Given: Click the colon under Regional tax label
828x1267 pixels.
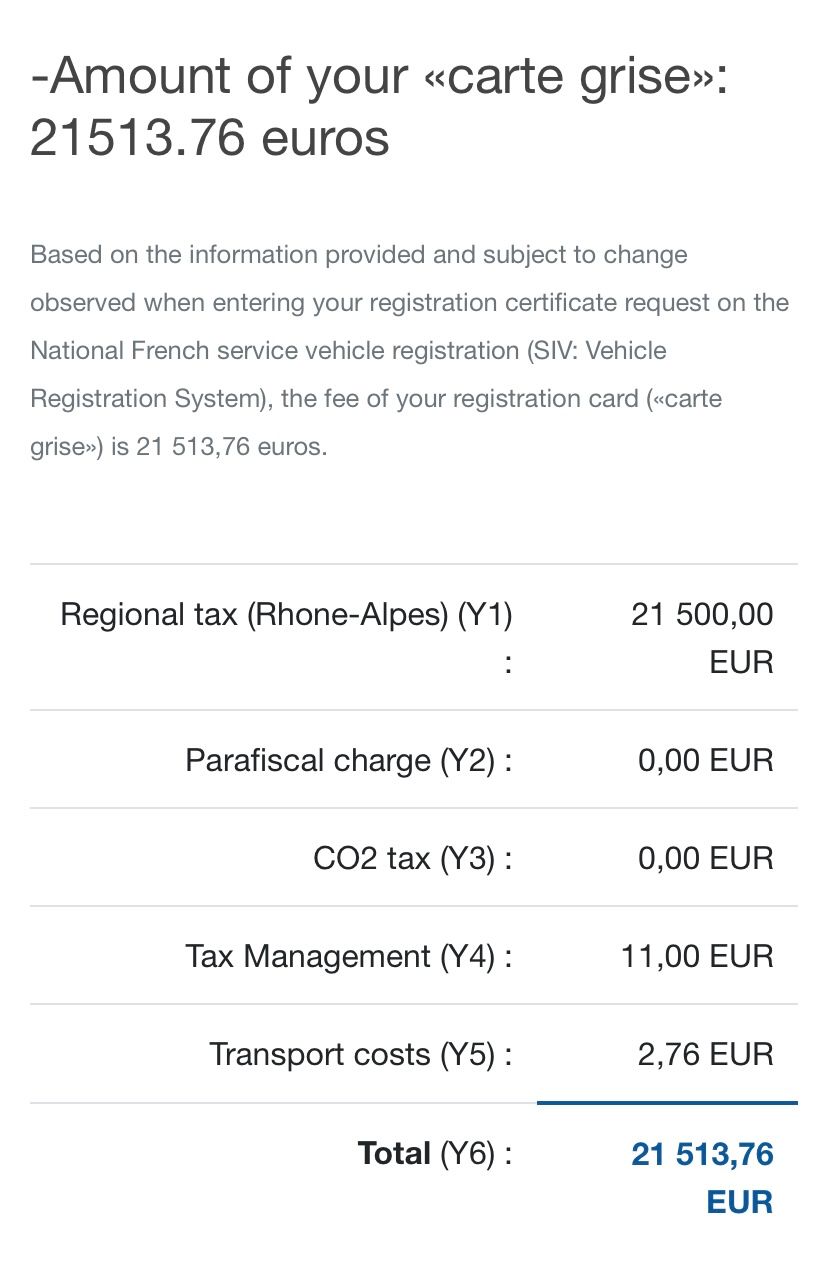Looking at the screenshot, I should [508, 663].
